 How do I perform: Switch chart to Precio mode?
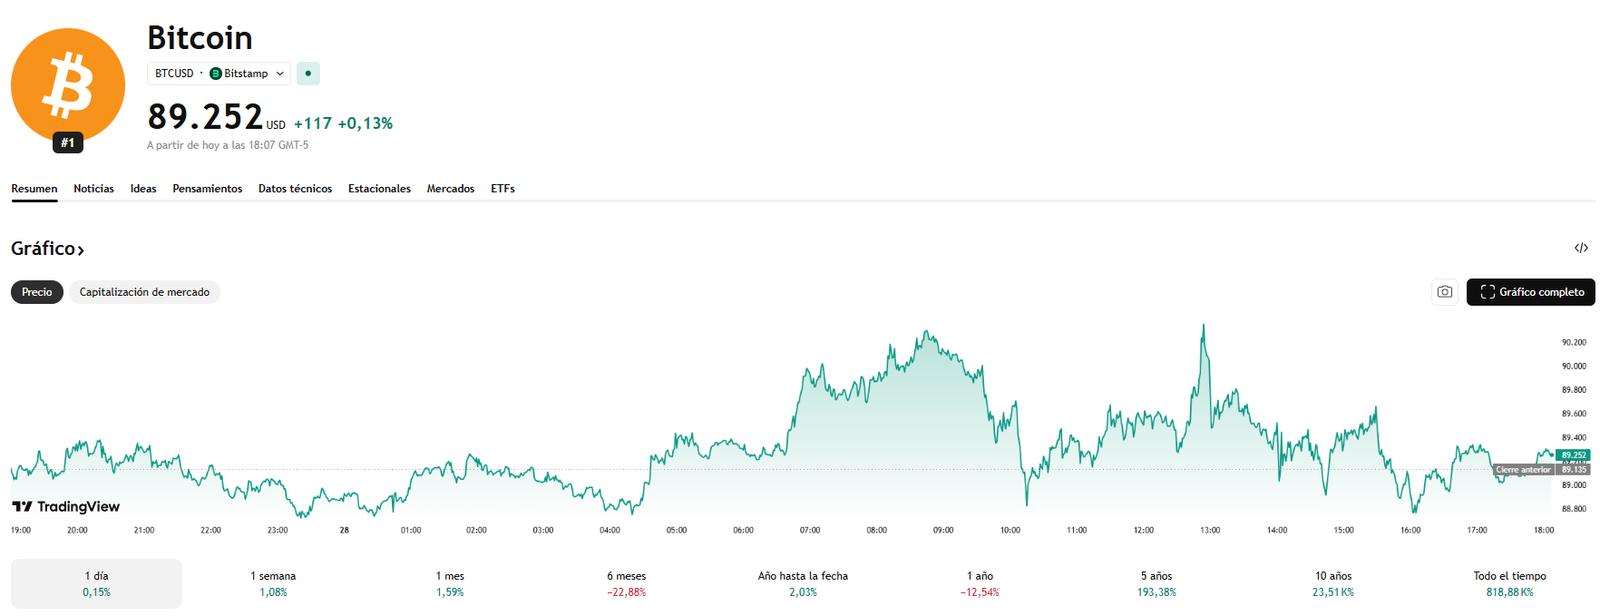37,292
